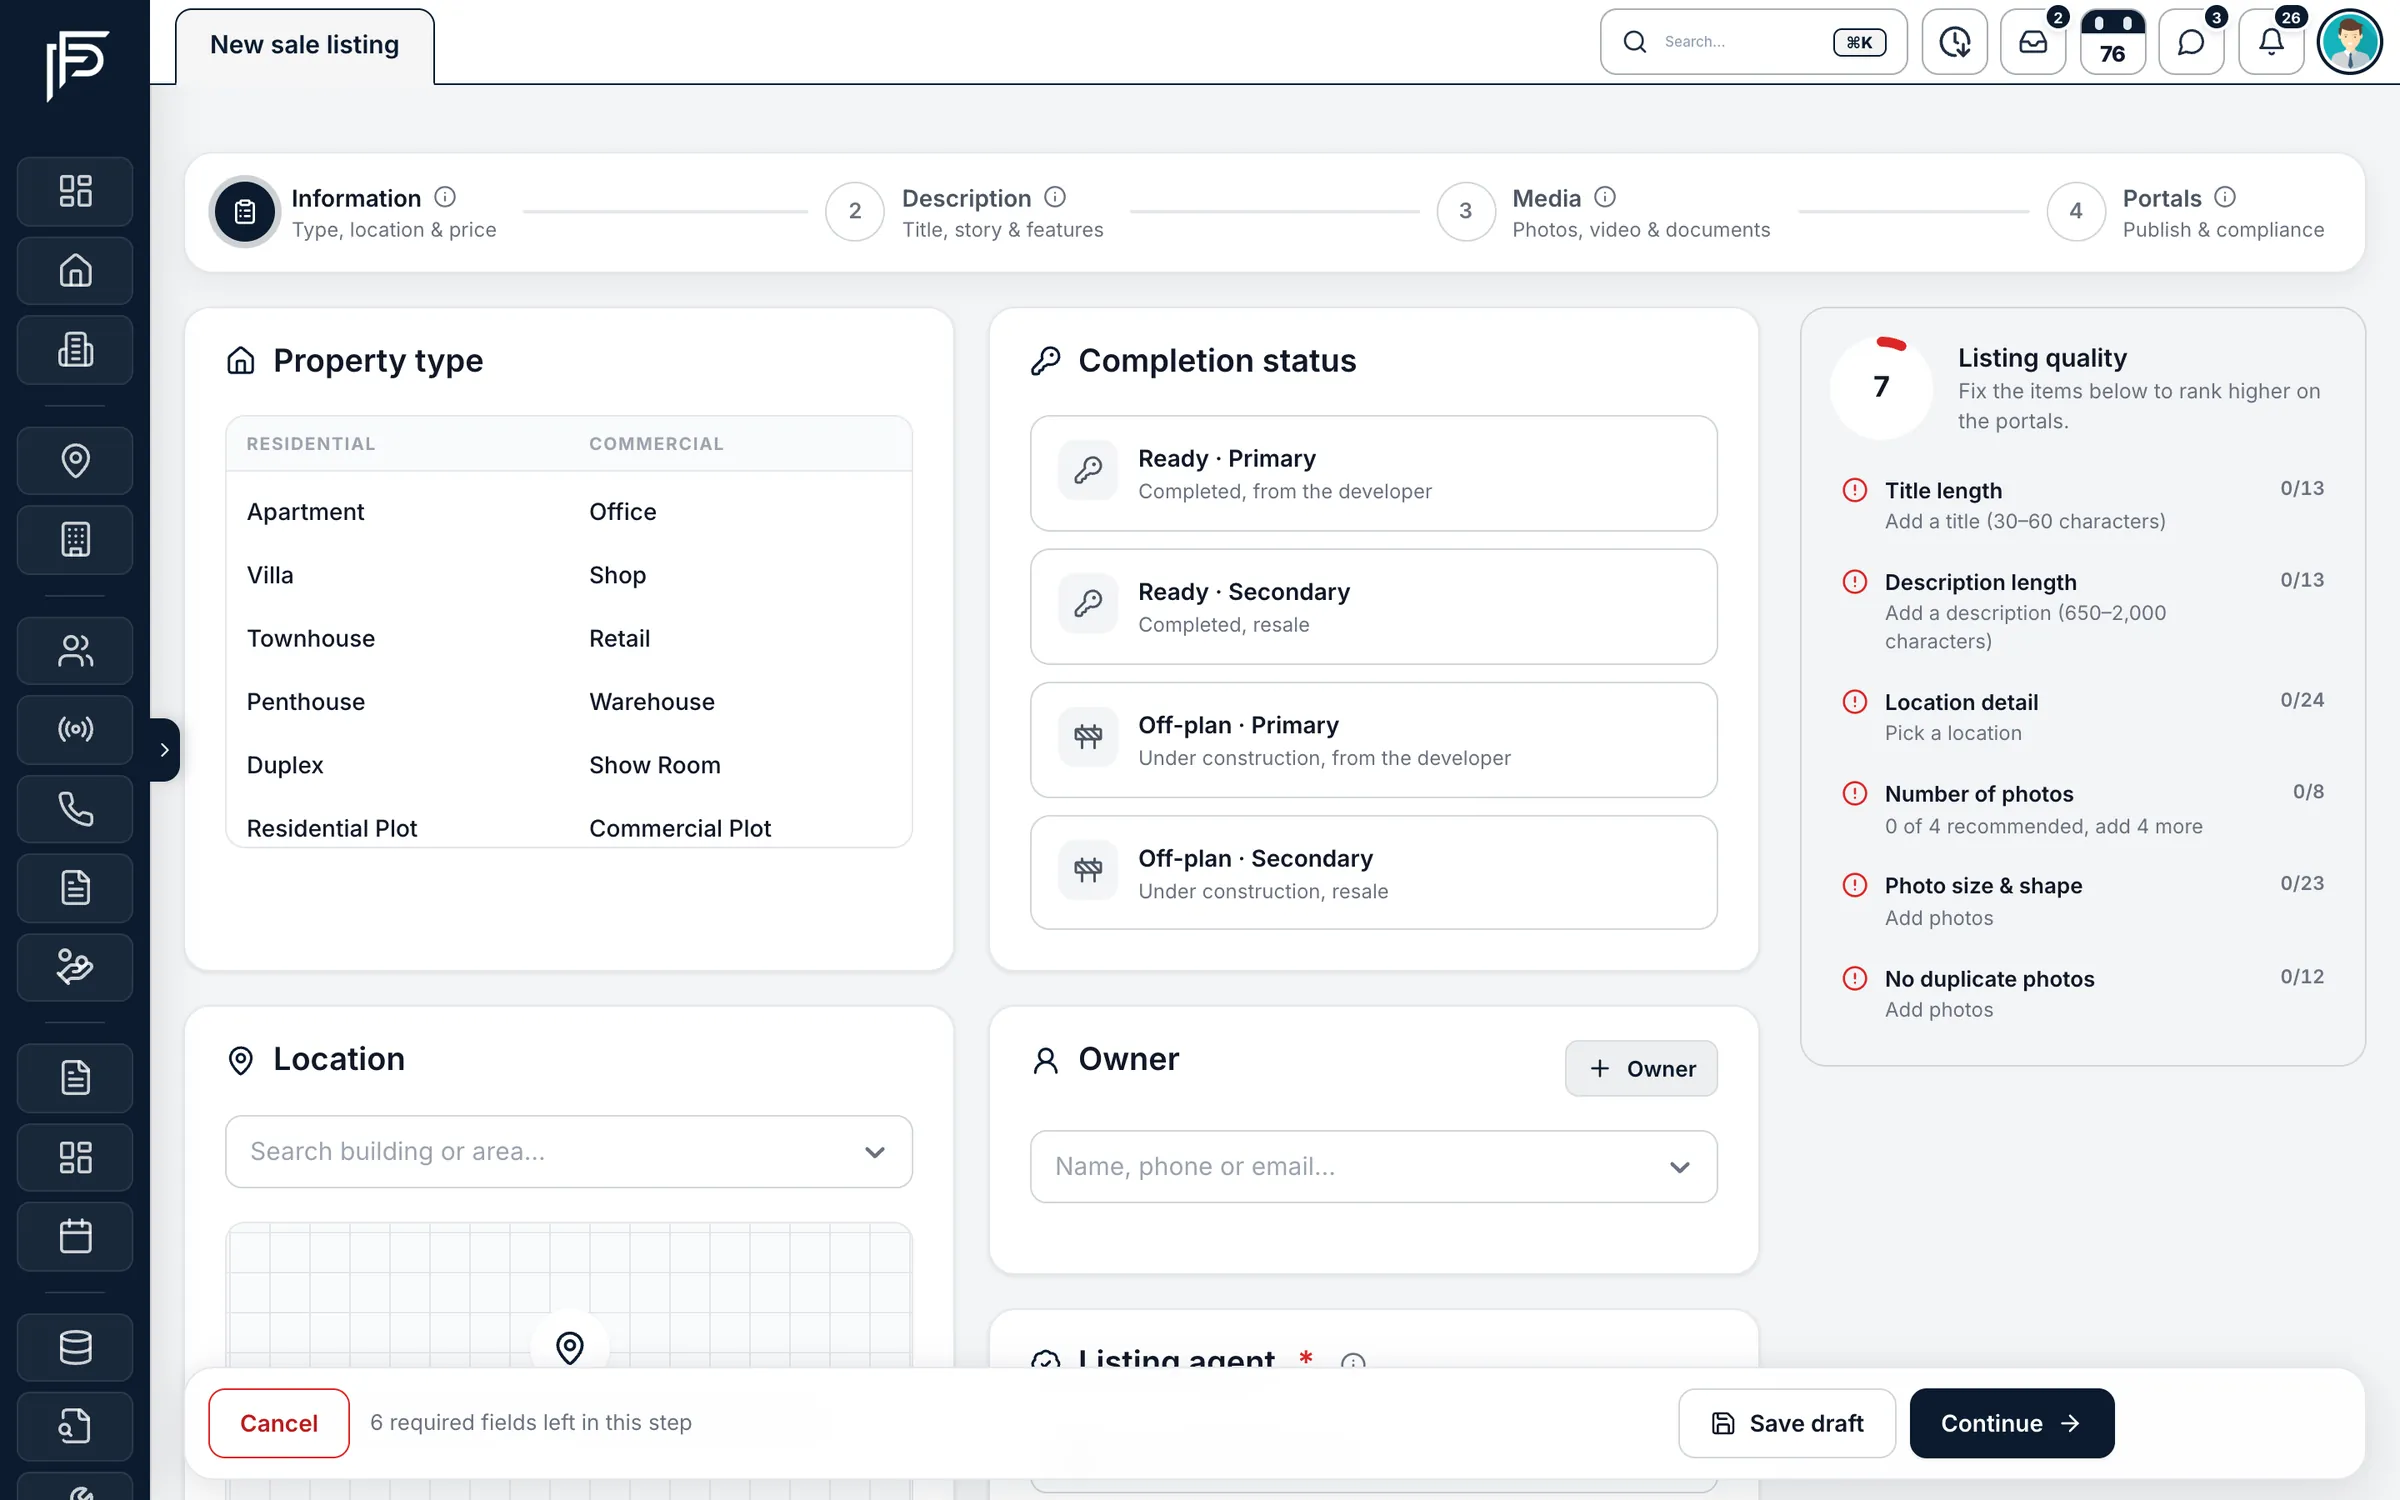Open the calendar widget showing 76
This screenshot has width=2400, height=1500.
2112,42
